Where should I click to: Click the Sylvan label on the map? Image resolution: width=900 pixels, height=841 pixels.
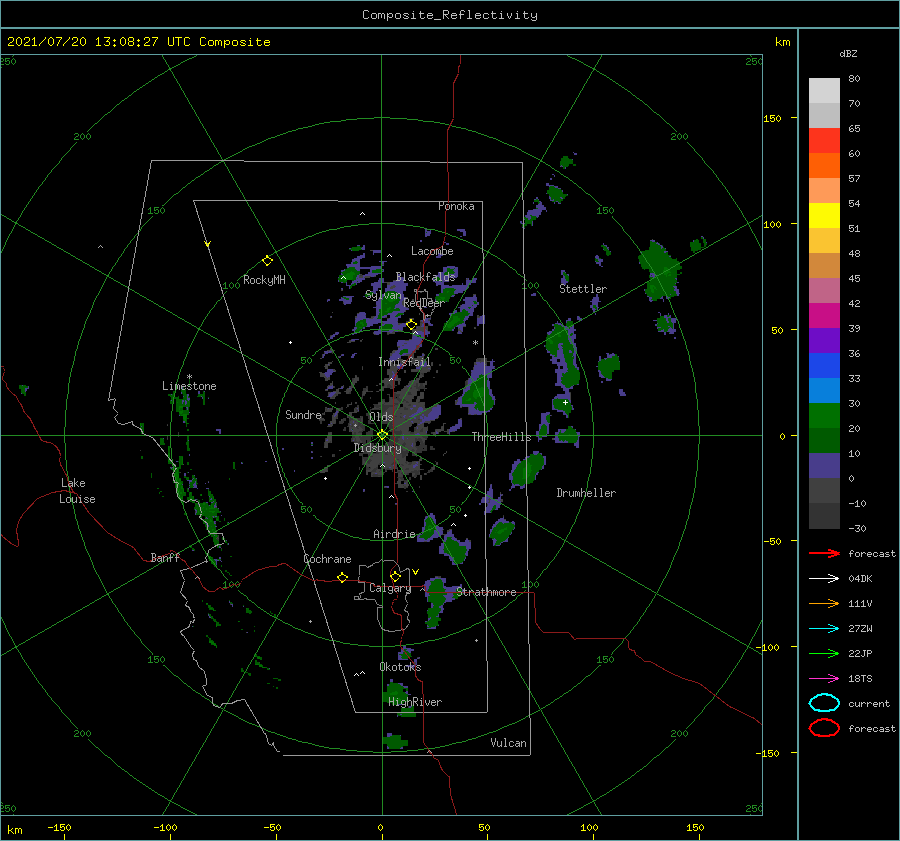click(383, 295)
